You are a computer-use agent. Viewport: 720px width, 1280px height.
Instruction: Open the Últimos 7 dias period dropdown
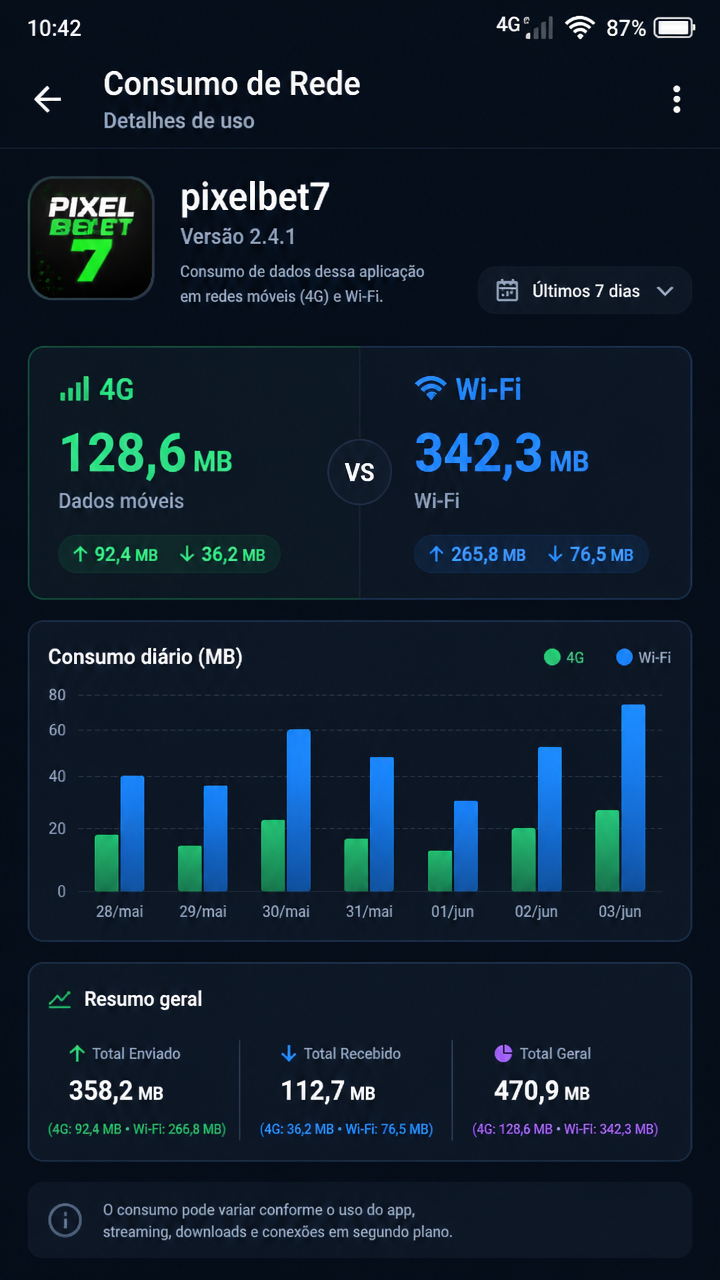(585, 291)
